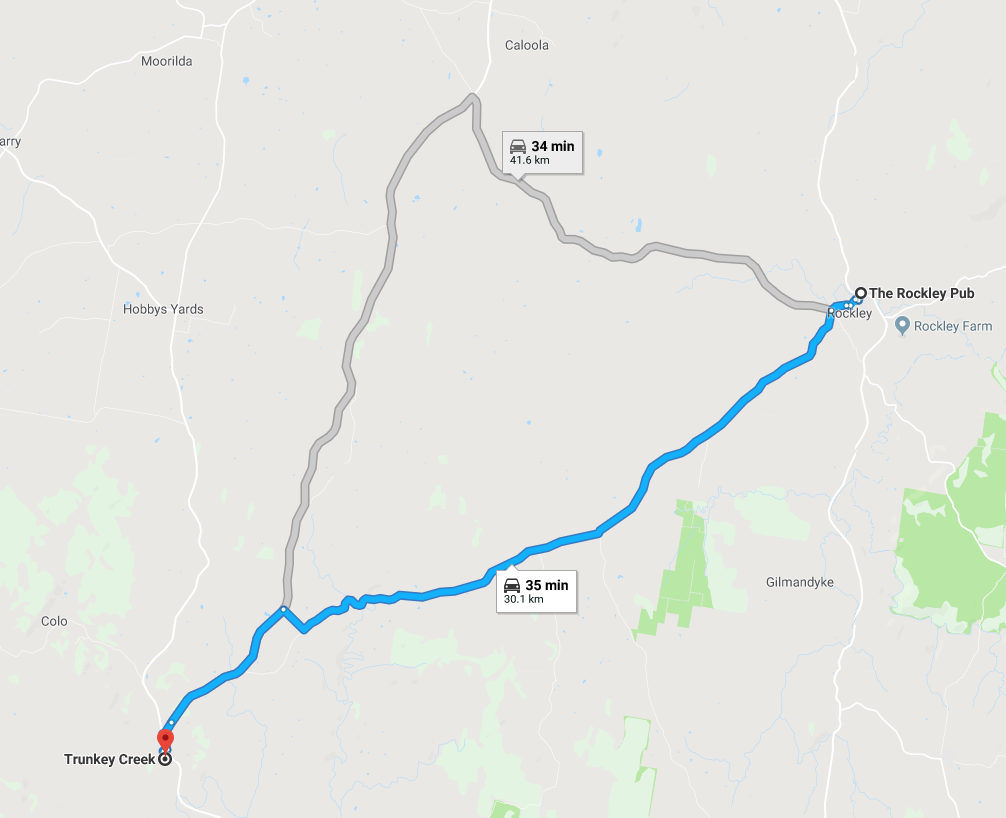Click the car icon in 34 min label
1006x818 pixels.
tap(518, 146)
